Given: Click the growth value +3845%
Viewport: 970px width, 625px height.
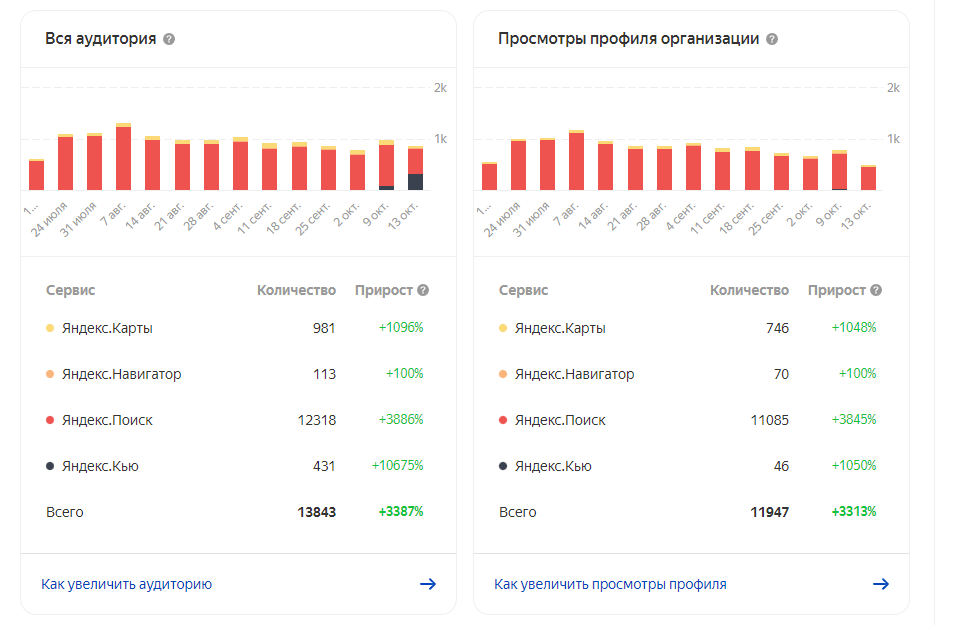Looking at the screenshot, I should pyautogui.click(x=854, y=420).
